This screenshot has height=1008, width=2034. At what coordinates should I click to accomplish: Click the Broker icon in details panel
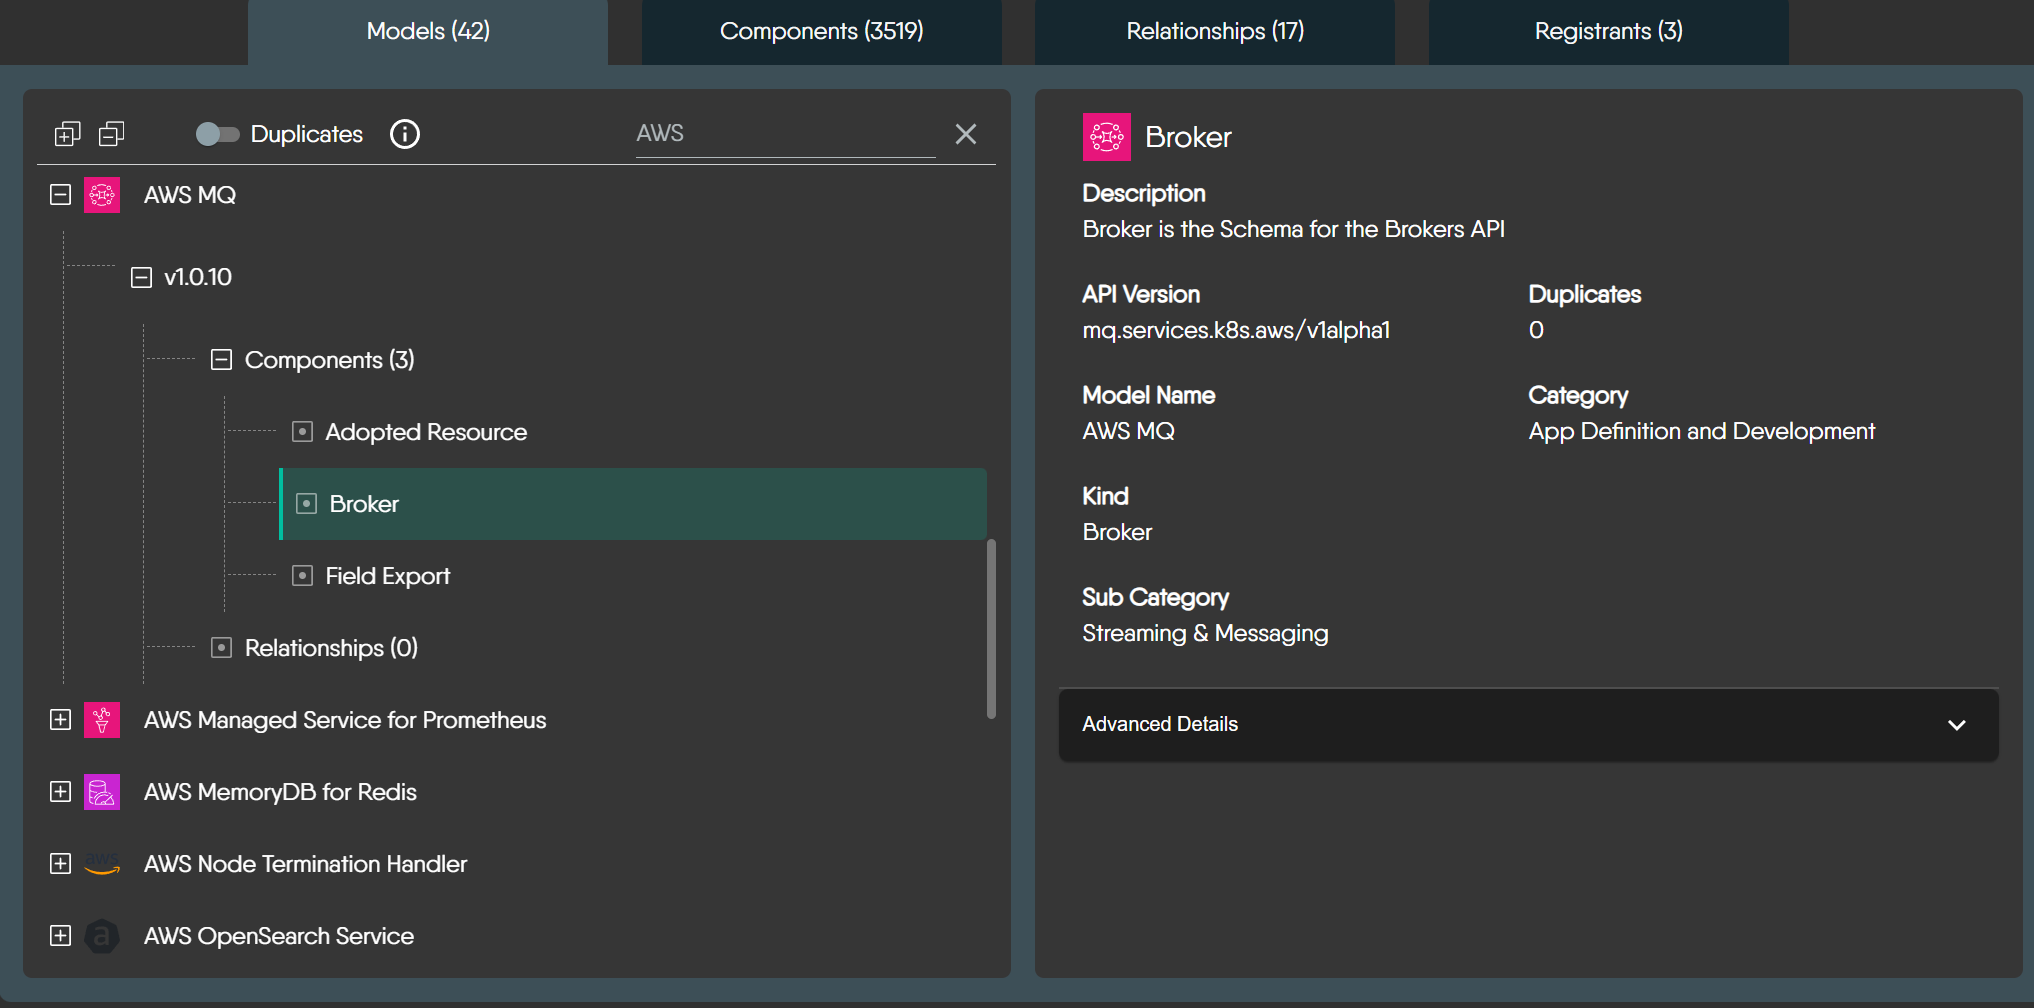tap(1106, 137)
